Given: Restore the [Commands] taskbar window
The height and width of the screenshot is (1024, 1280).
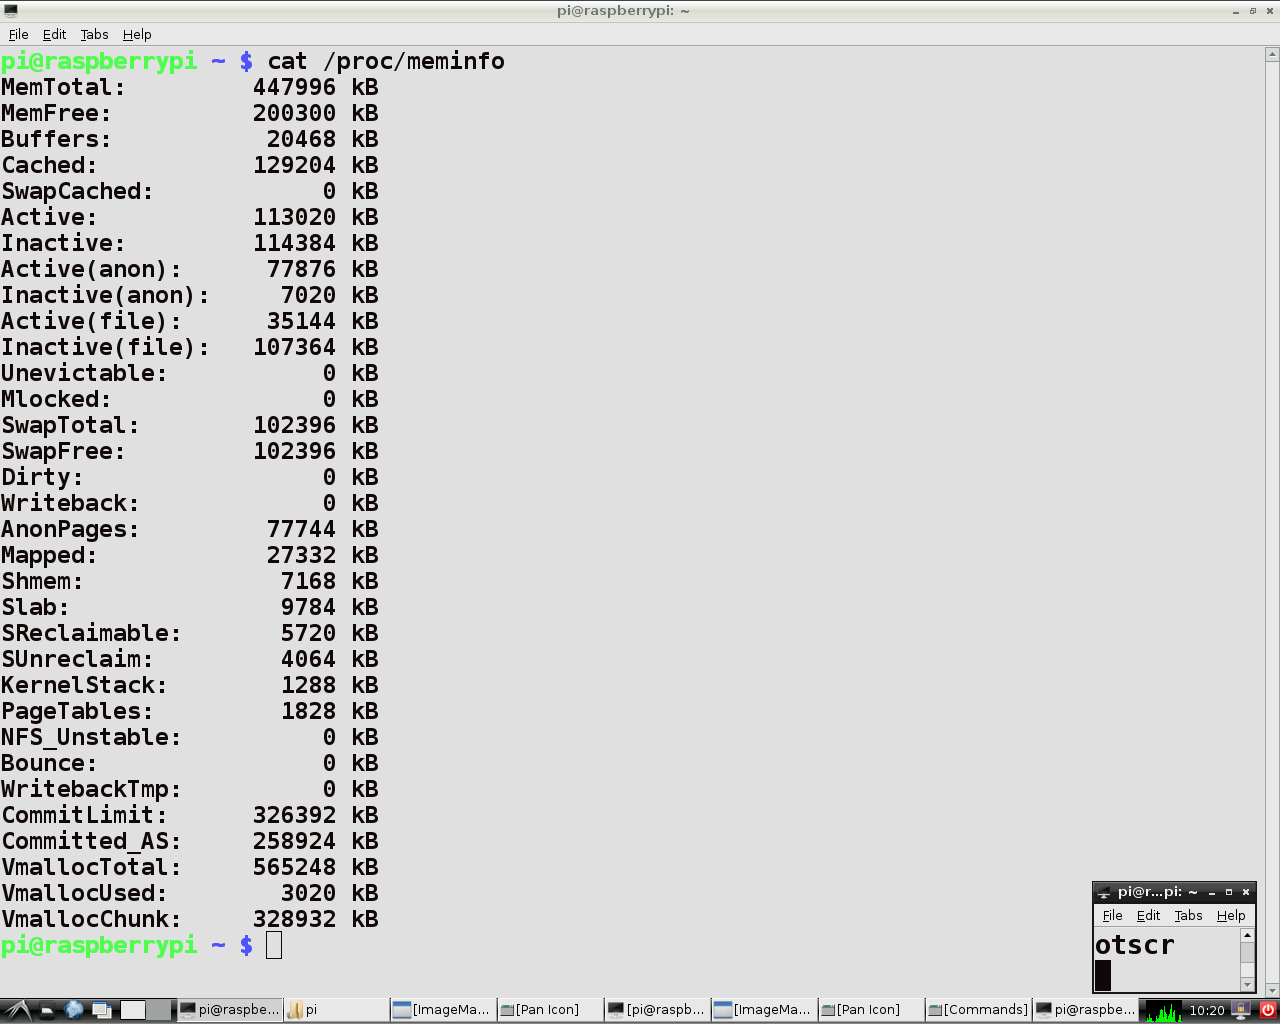Looking at the screenshot, I should 978,1010.
